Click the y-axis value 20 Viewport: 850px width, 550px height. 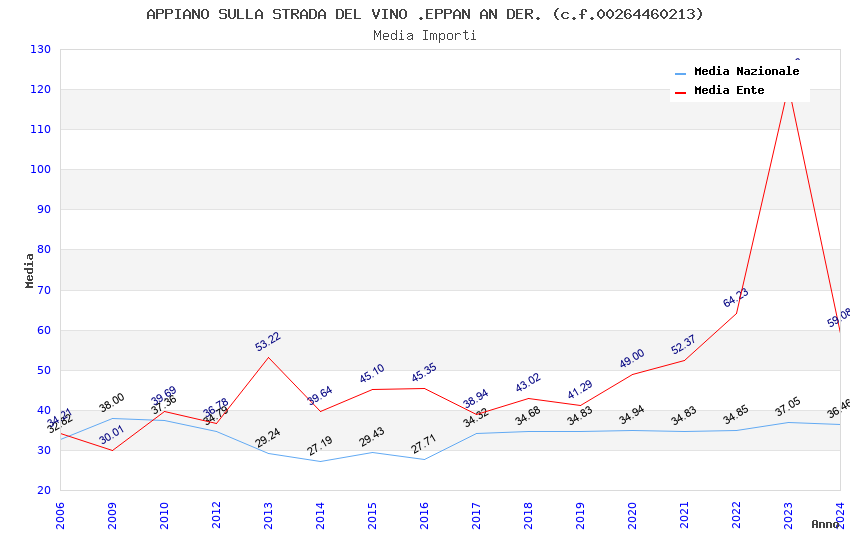(x=44, y=490)
